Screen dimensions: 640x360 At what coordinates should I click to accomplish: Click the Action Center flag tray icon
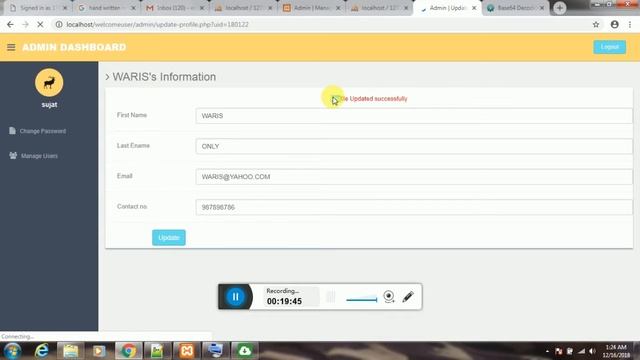tap(559, 351)
